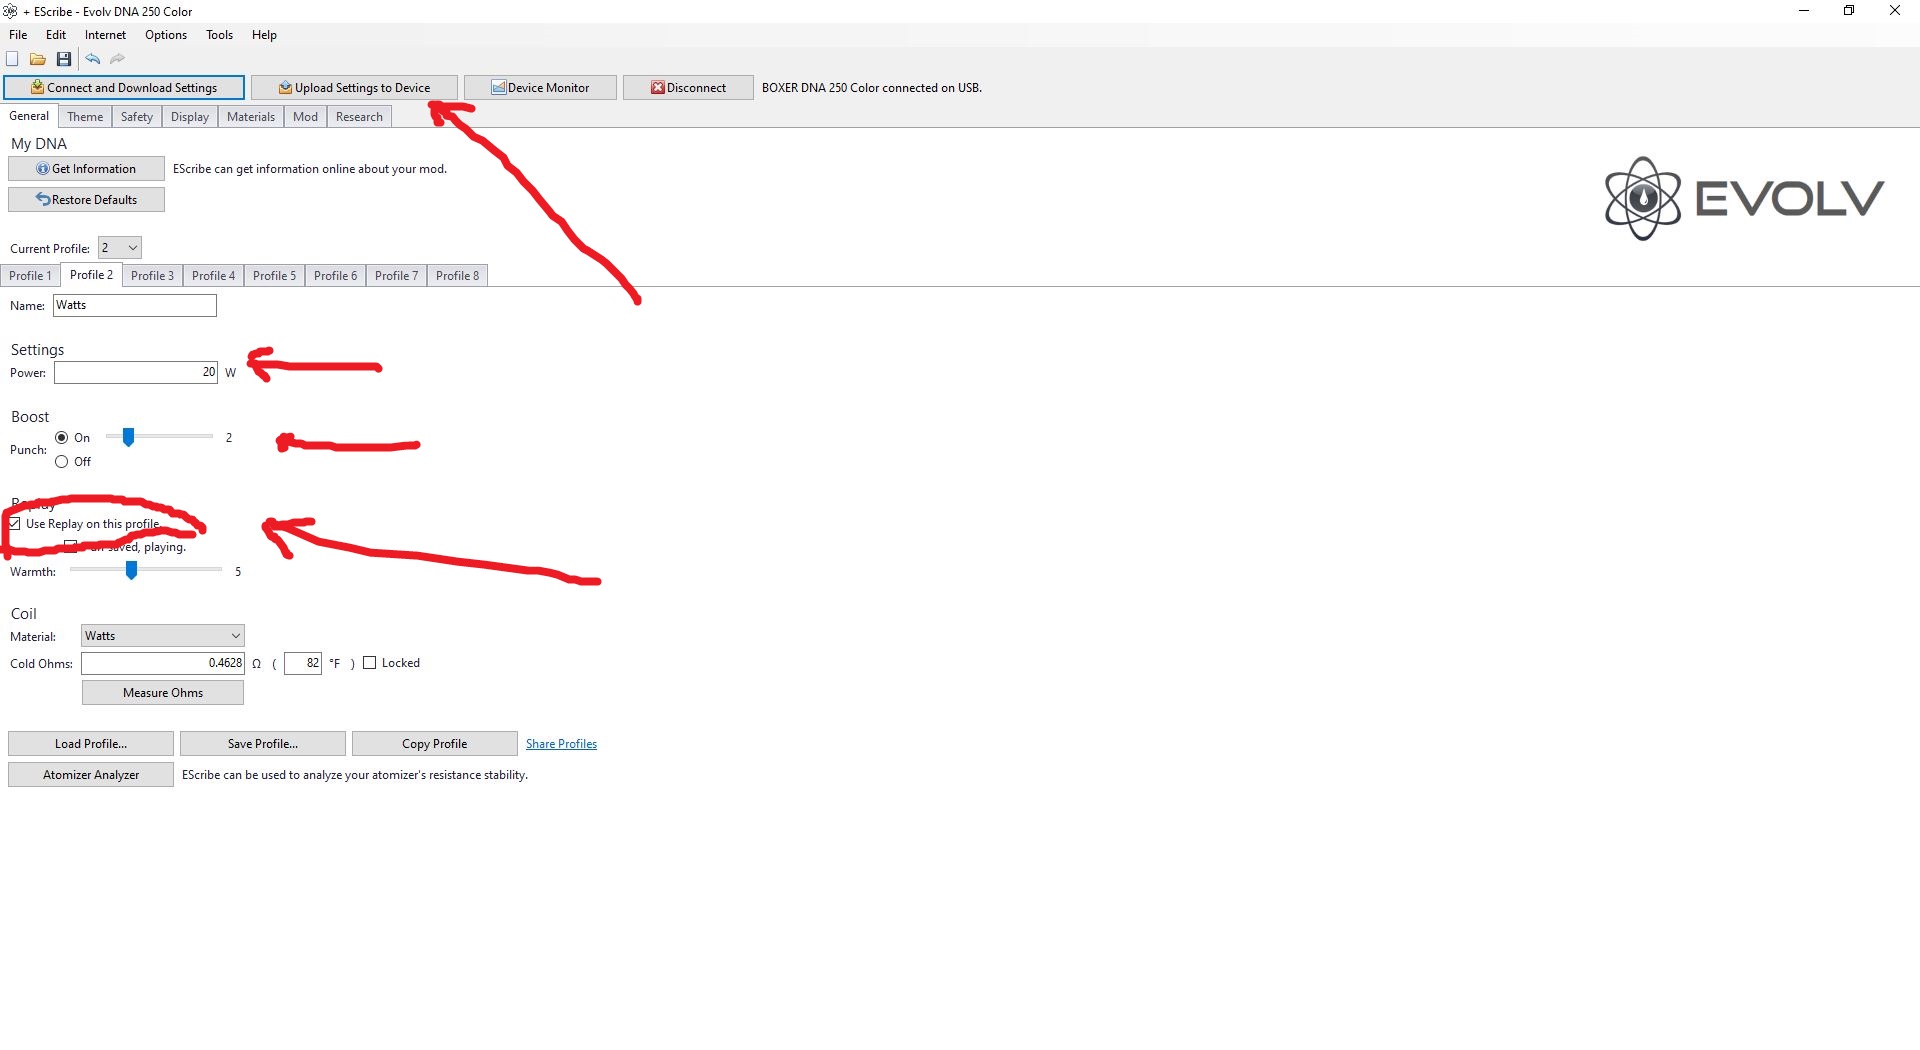
Task: Expand the coil Material dropdown
Action: click(163, 636)
